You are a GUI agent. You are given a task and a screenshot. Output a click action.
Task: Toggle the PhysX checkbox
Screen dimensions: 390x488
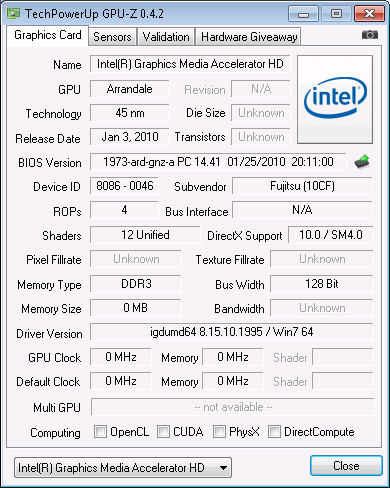[x=219, y=431]
